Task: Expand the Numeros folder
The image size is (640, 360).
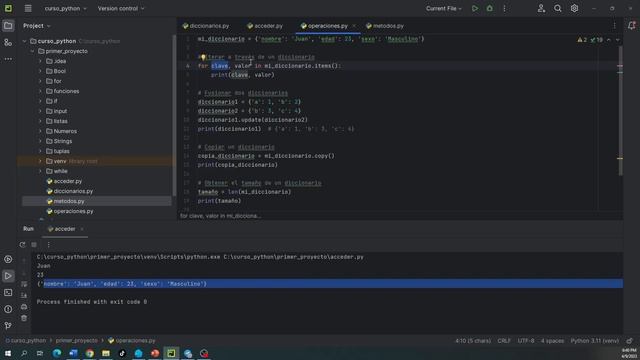Action: pyautogui.click(x=40, y=131)
